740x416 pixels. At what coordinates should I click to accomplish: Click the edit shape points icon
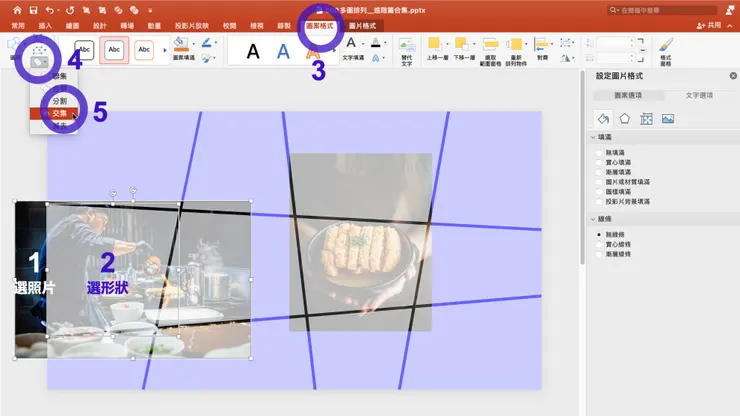coord(39,50)
